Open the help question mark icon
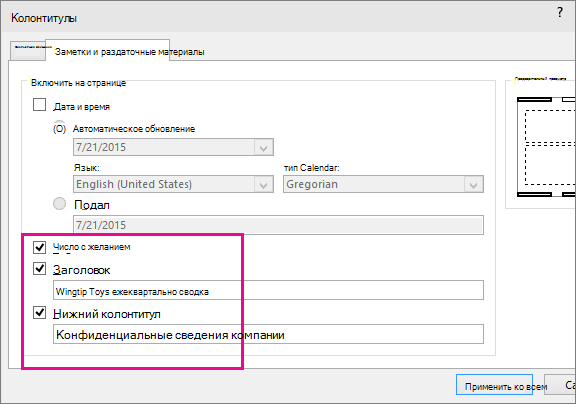Screen dimensions: 576x404 coord(559,12)
